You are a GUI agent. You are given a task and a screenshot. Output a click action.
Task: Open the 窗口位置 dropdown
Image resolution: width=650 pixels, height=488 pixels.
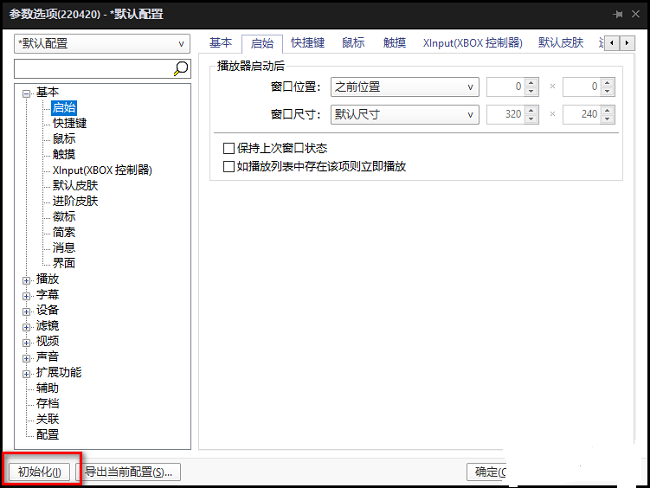coord(405,88)
